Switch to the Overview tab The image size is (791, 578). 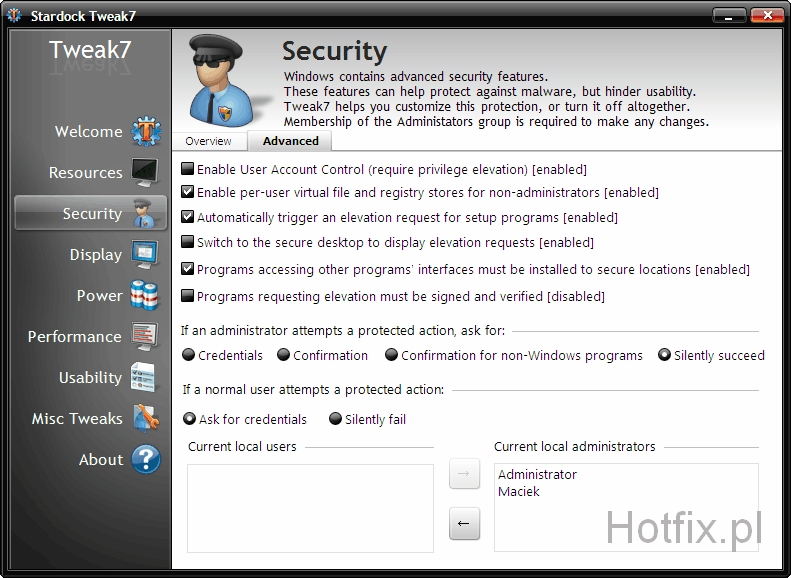point(208,141)
